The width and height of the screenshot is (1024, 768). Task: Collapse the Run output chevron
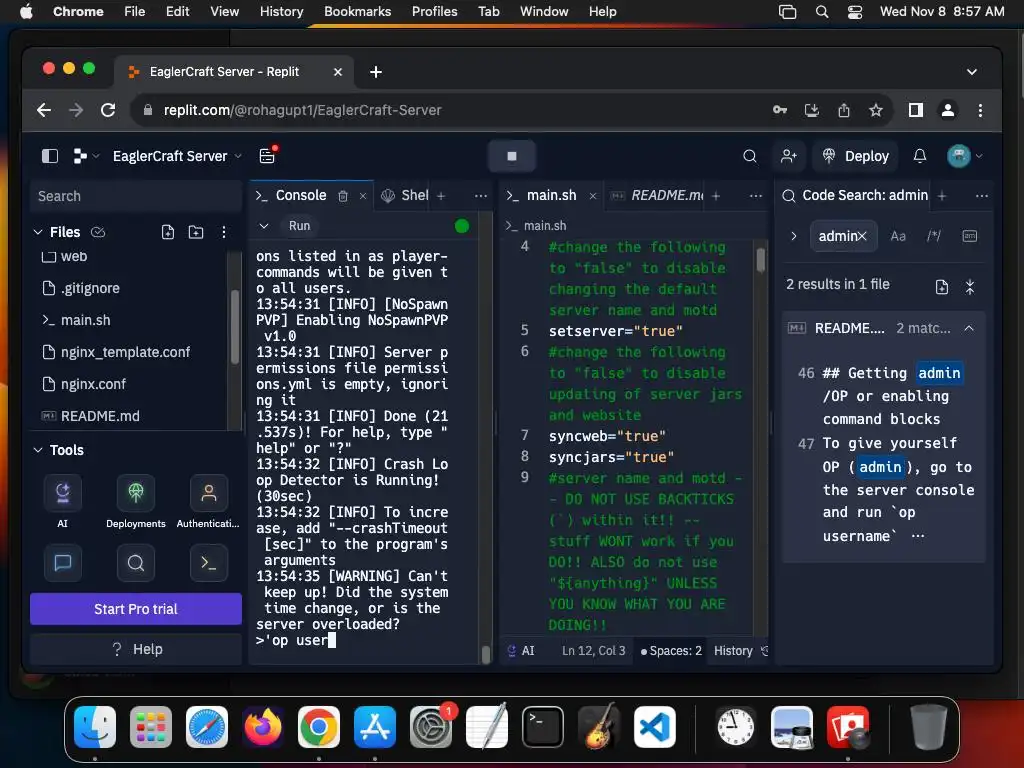tap(264, 225)
